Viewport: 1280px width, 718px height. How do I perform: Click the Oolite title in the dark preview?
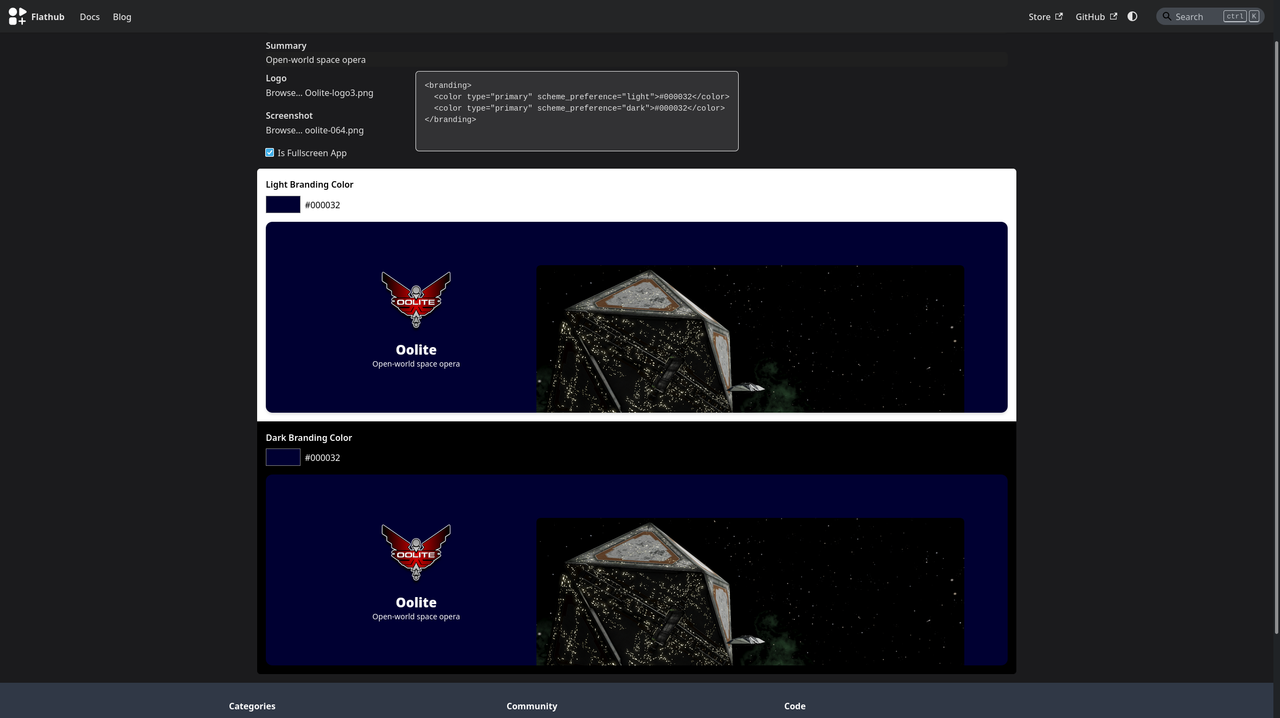[416, 603]
